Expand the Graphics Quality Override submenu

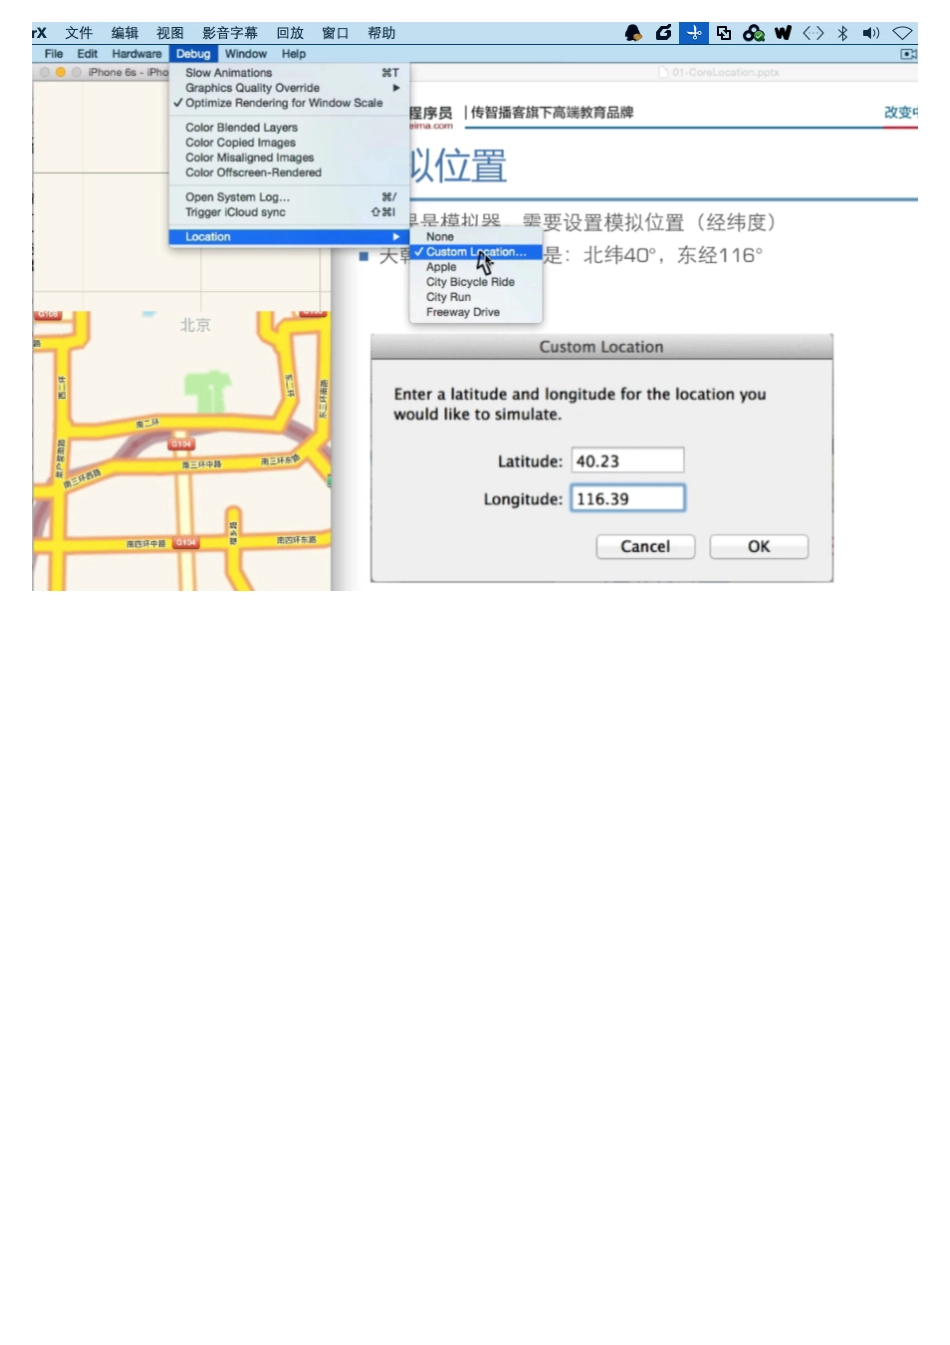(x=252, y=87)
